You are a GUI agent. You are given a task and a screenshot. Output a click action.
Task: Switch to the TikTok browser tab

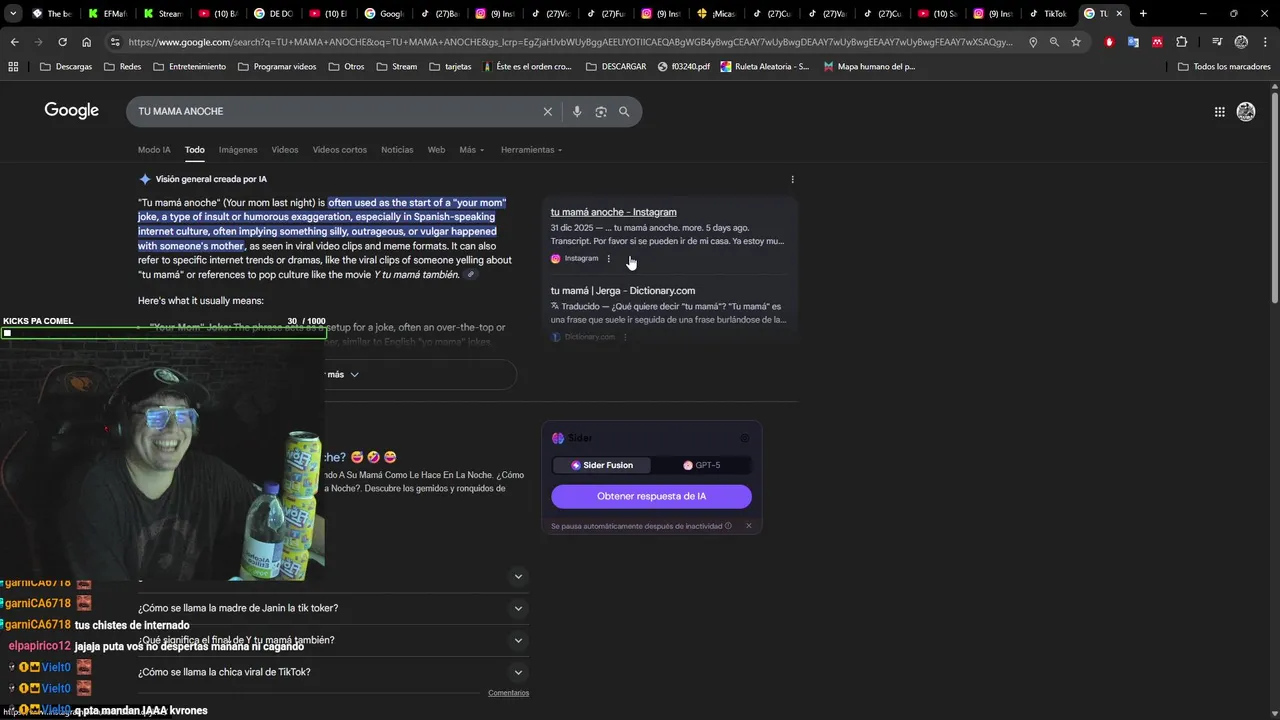(1047, 14)
